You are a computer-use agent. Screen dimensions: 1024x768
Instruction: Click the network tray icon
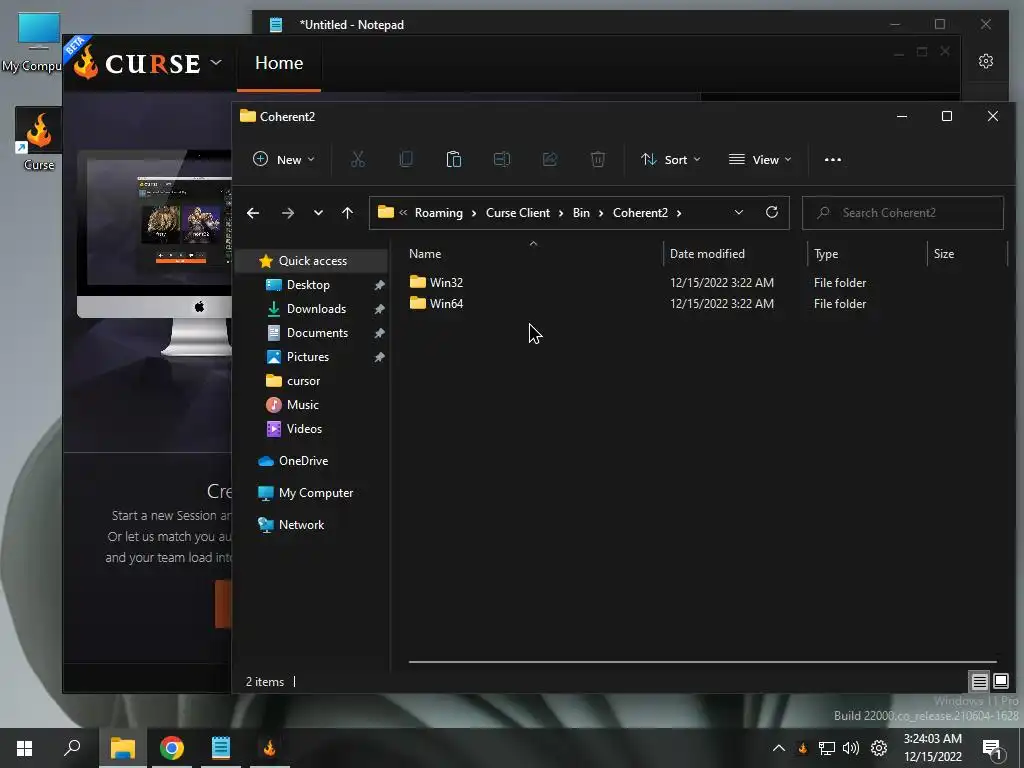[x=827, y=748]
